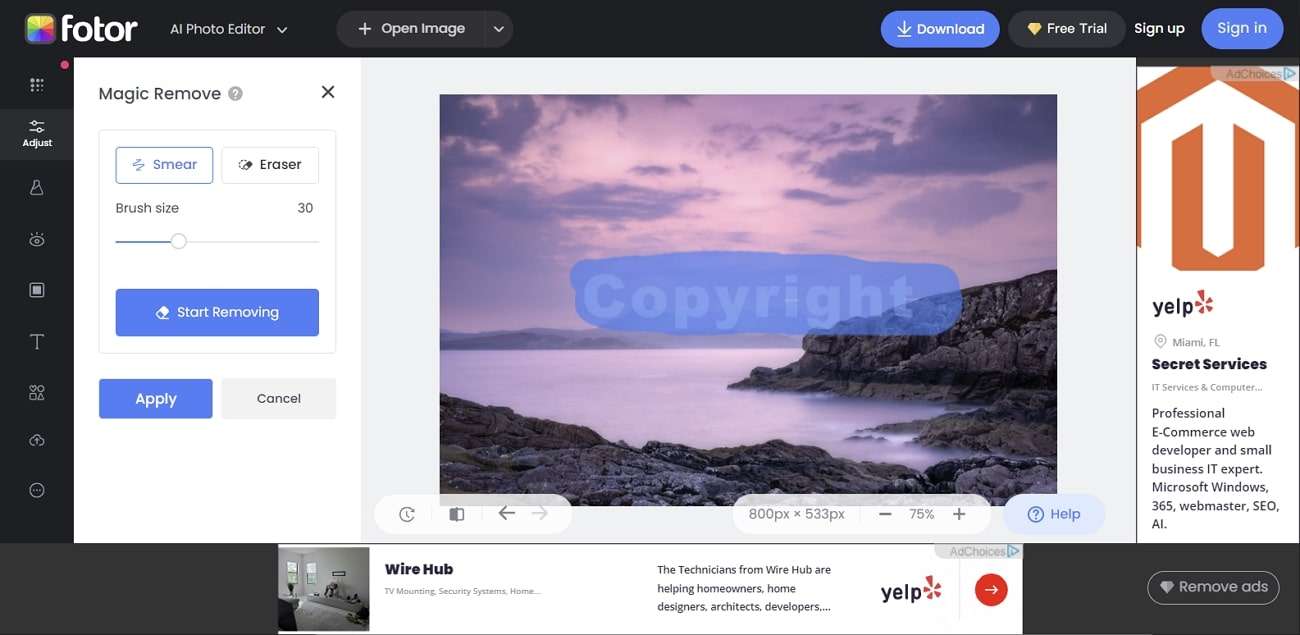Download the edited image
The height and width of the screenshot is (635, 1300).
940,29
